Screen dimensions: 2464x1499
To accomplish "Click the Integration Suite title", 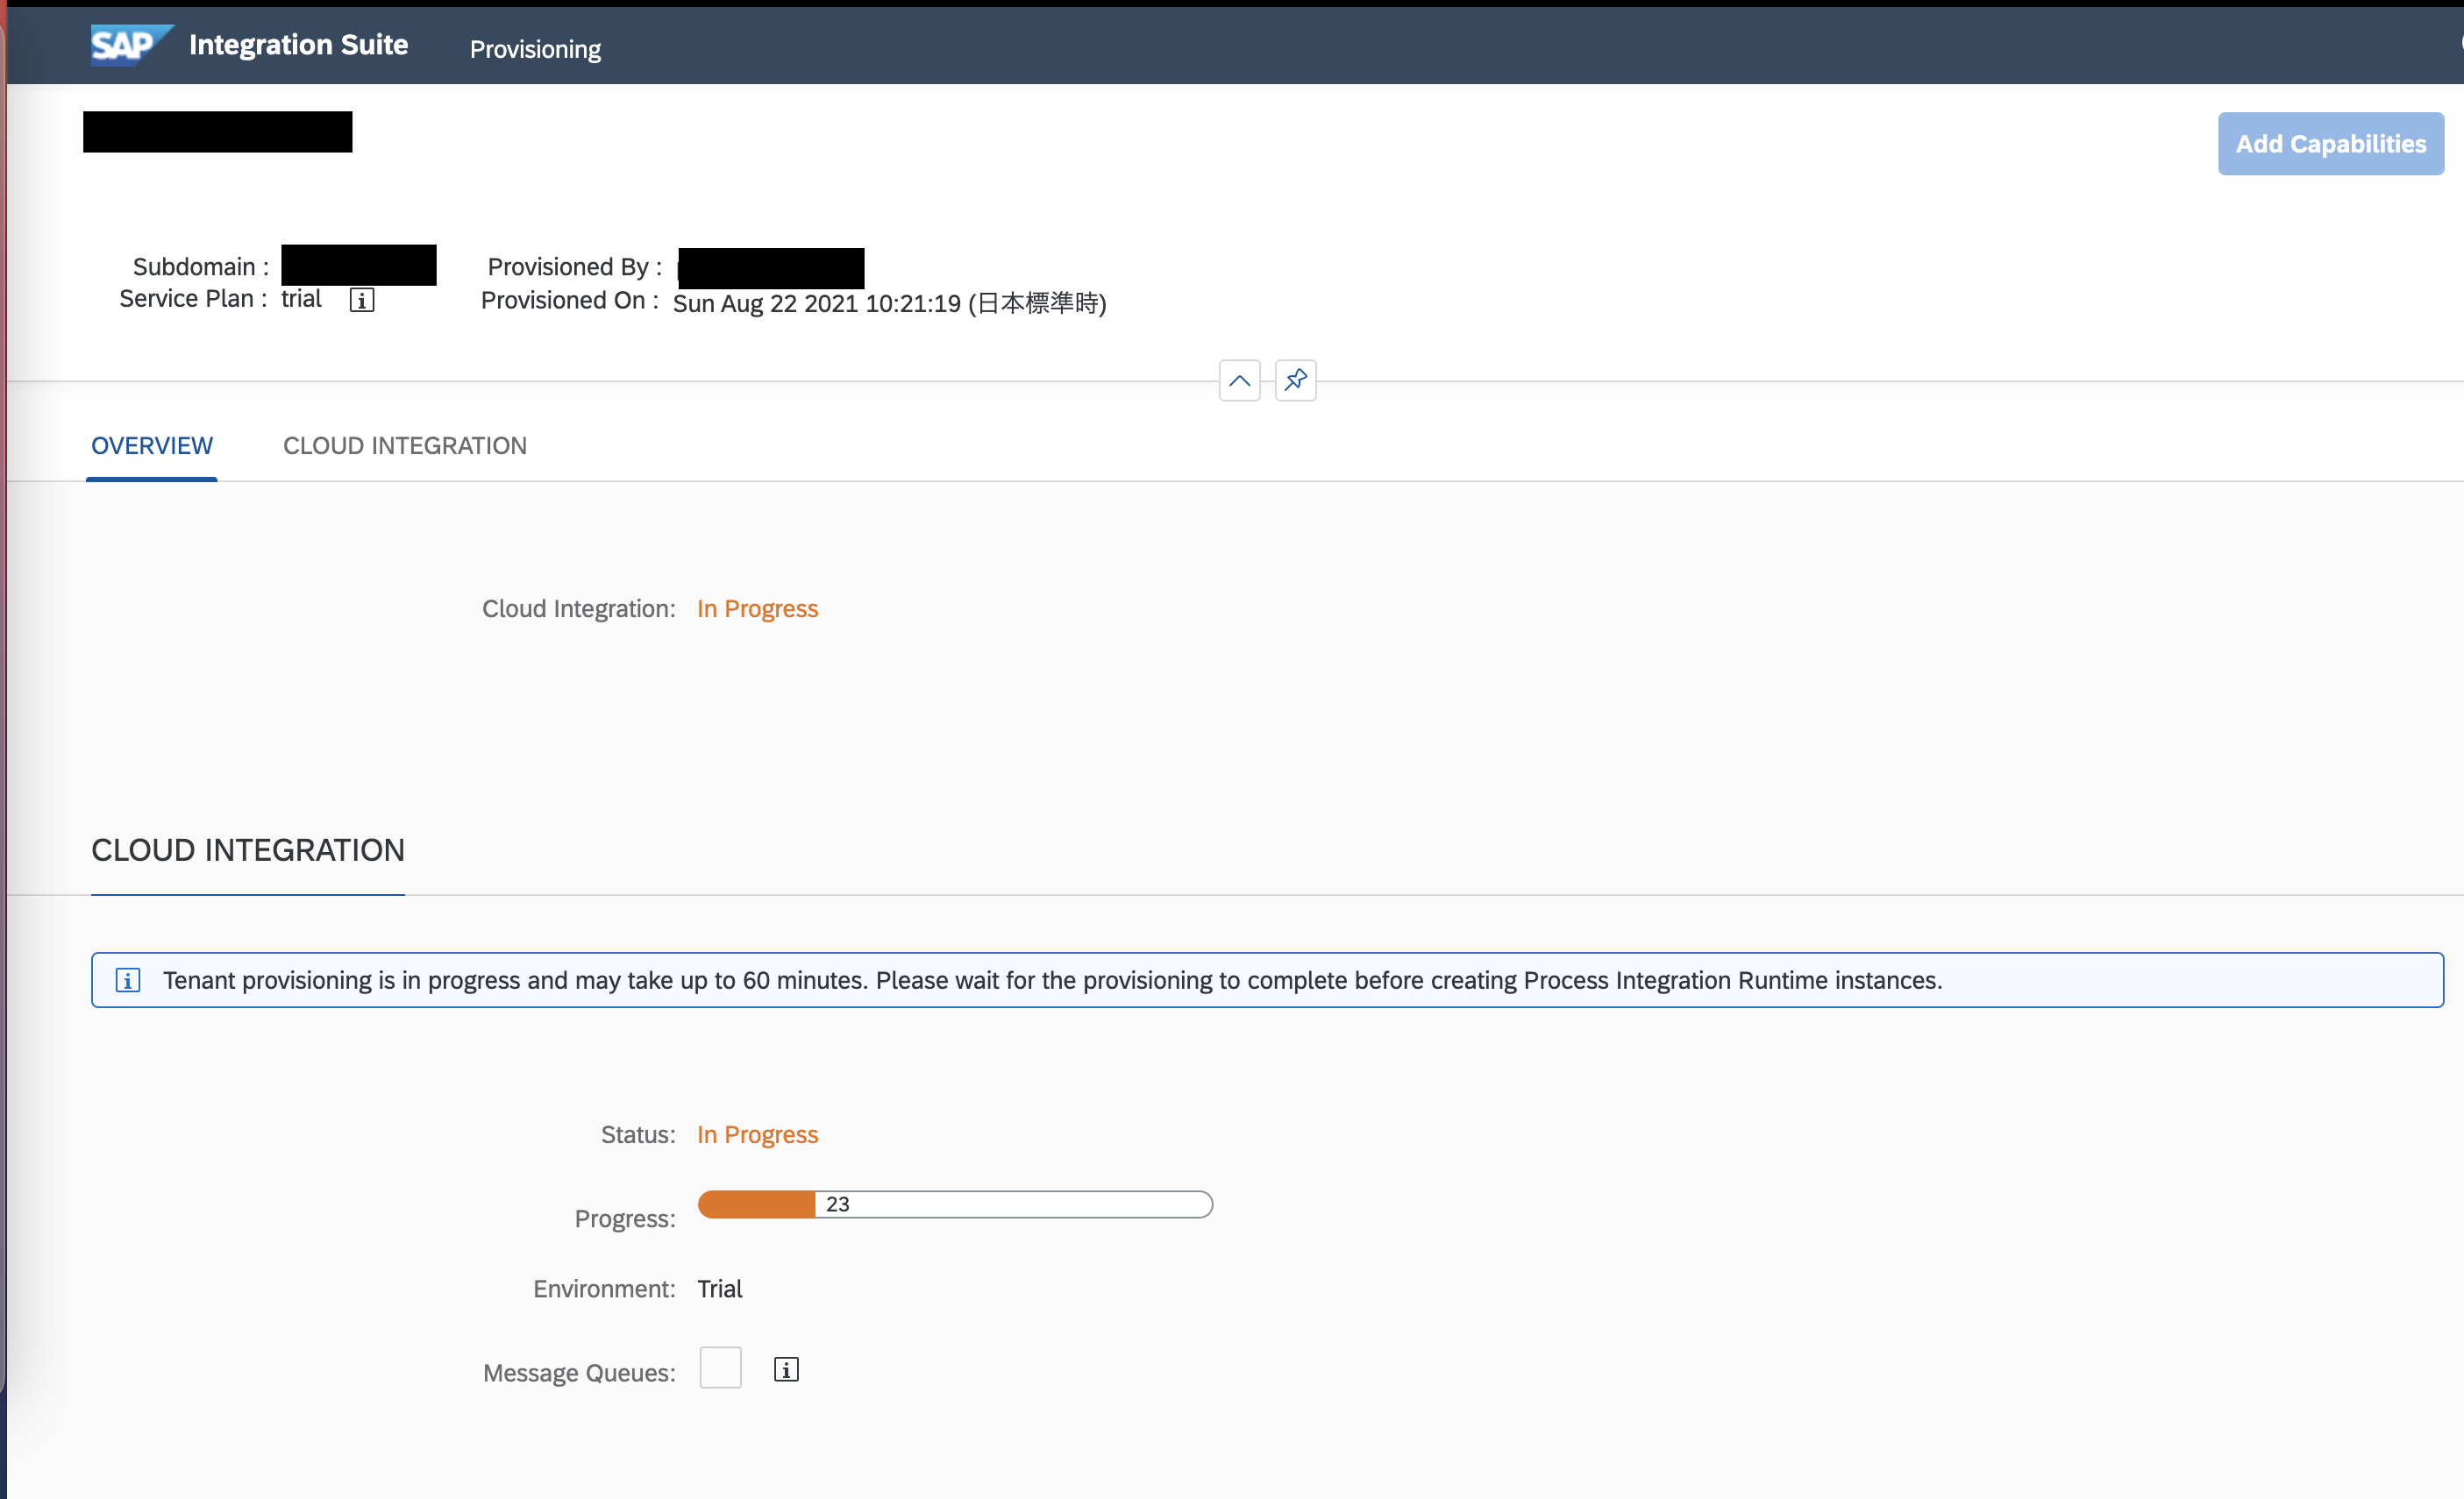I will click(298, 45).
